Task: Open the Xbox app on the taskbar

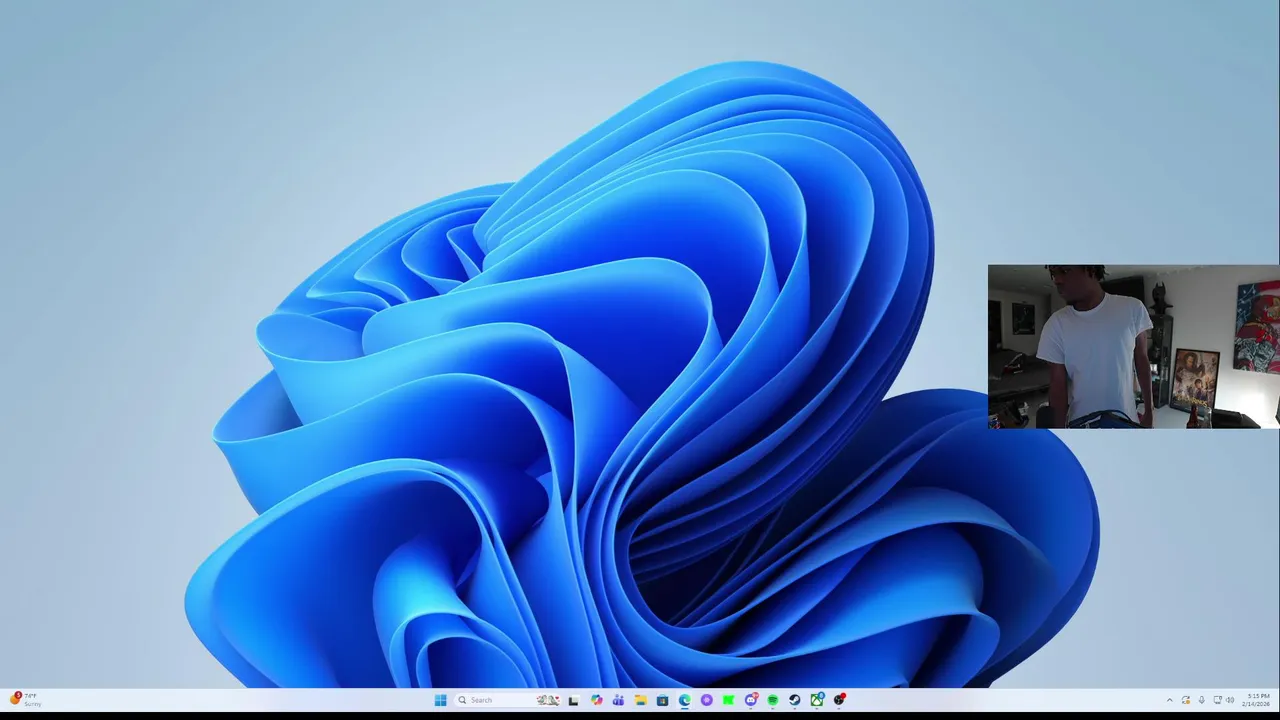Action: tap(817, 700)
